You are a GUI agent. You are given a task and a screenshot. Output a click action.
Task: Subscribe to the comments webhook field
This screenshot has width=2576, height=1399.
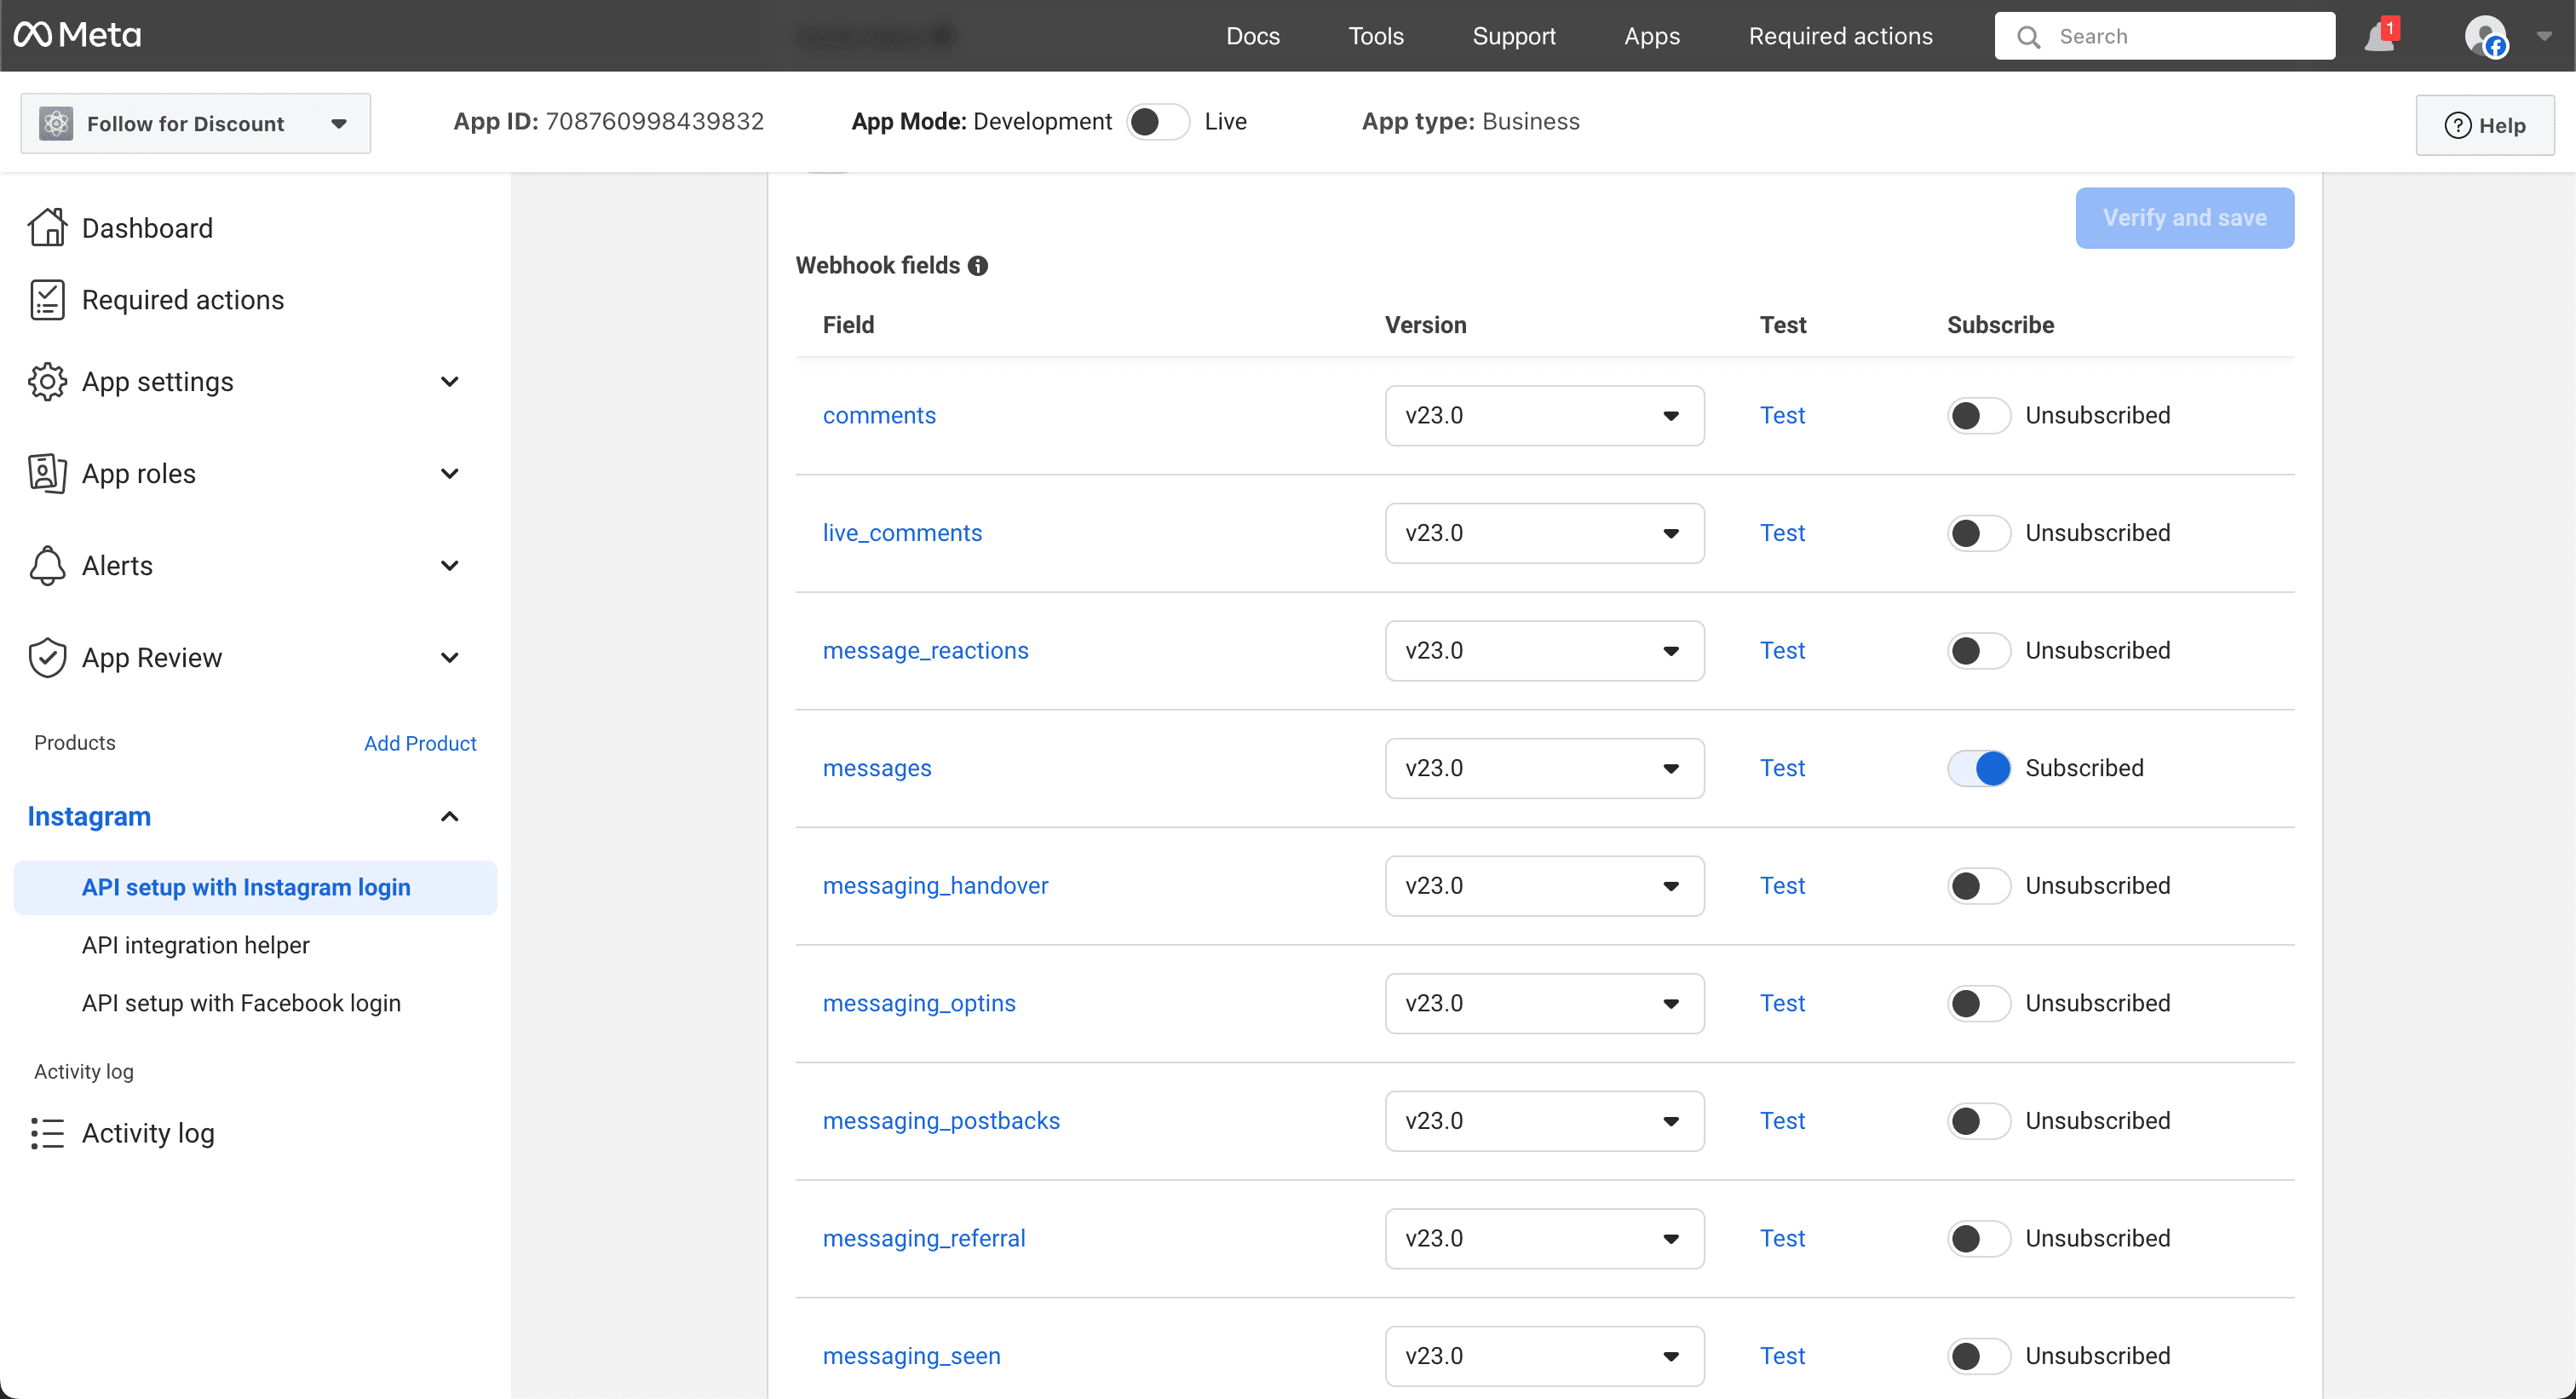1978,416
